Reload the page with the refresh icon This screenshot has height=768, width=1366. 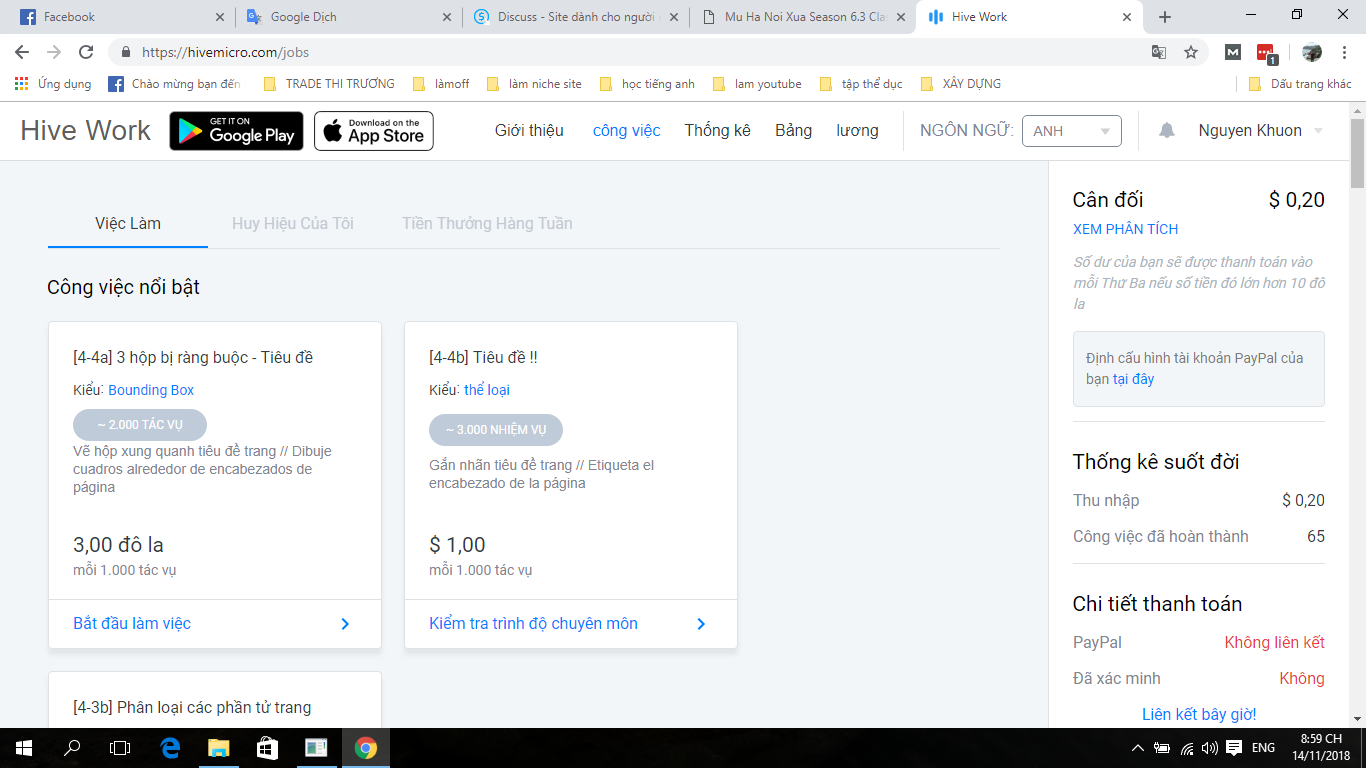86,52
